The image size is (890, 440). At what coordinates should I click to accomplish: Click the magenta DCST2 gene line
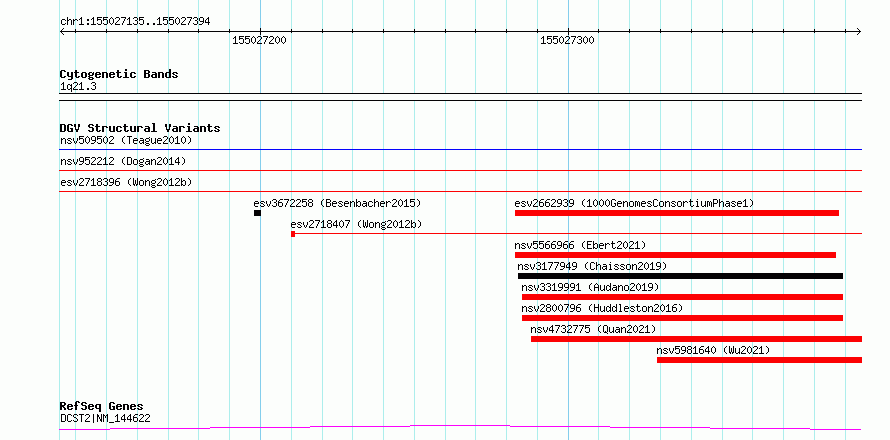[x=460, y=427]
